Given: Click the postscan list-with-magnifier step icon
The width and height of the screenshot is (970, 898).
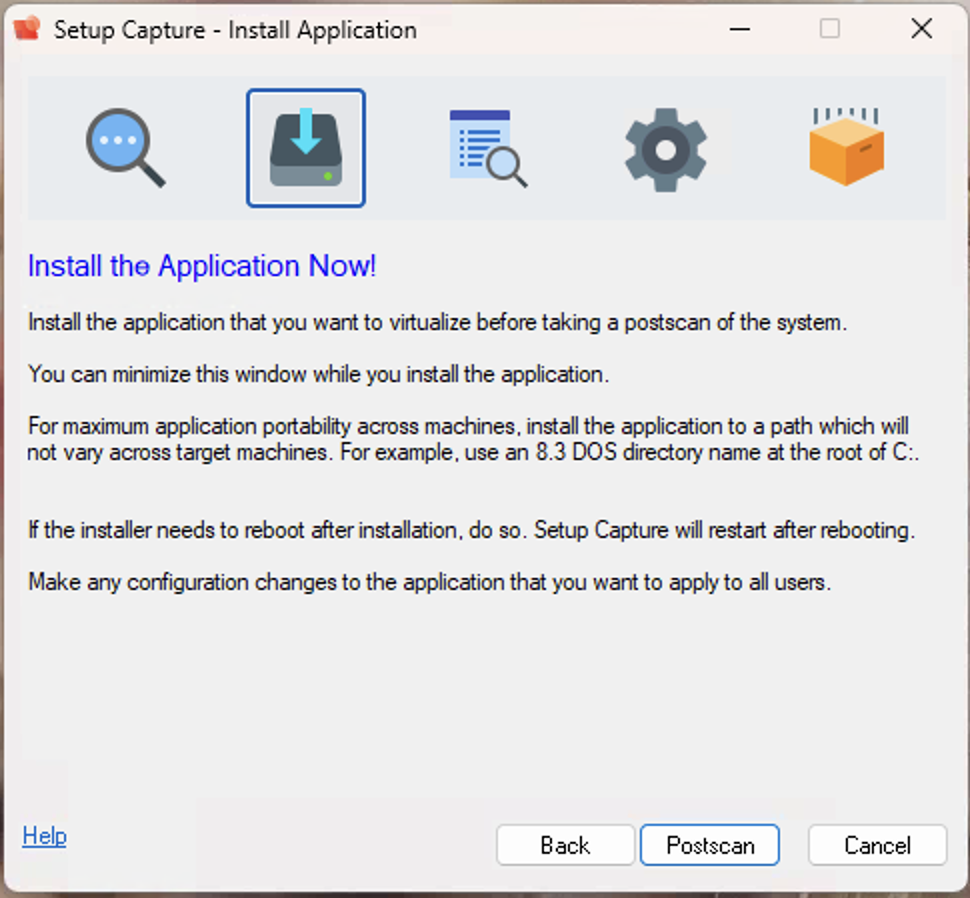Looking at the screenshot, I should (487, 148).
